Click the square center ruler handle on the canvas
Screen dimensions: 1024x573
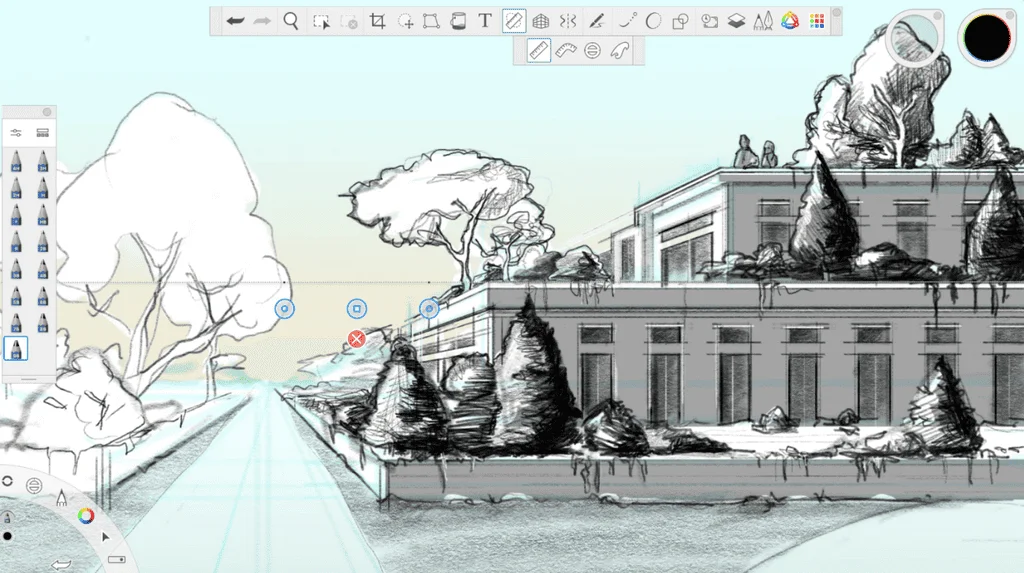(357, 308)
